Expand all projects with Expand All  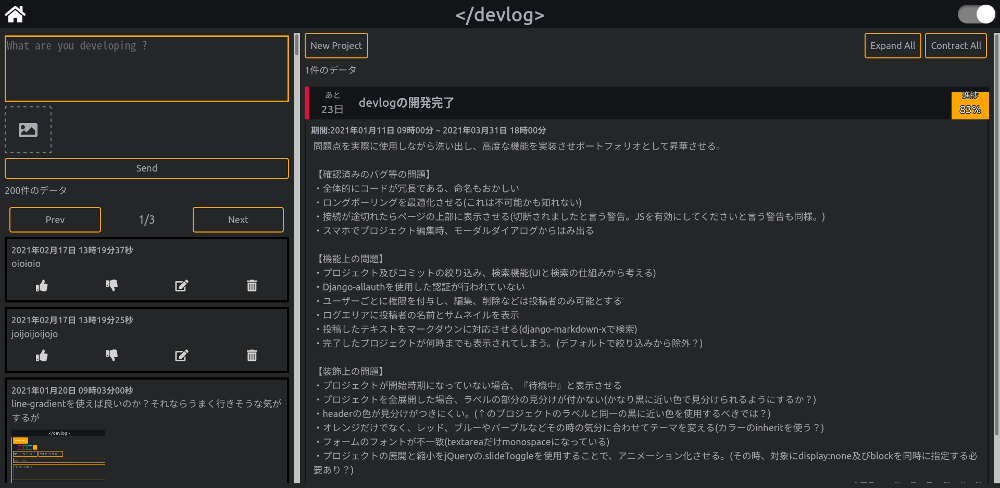pos(893,46)
